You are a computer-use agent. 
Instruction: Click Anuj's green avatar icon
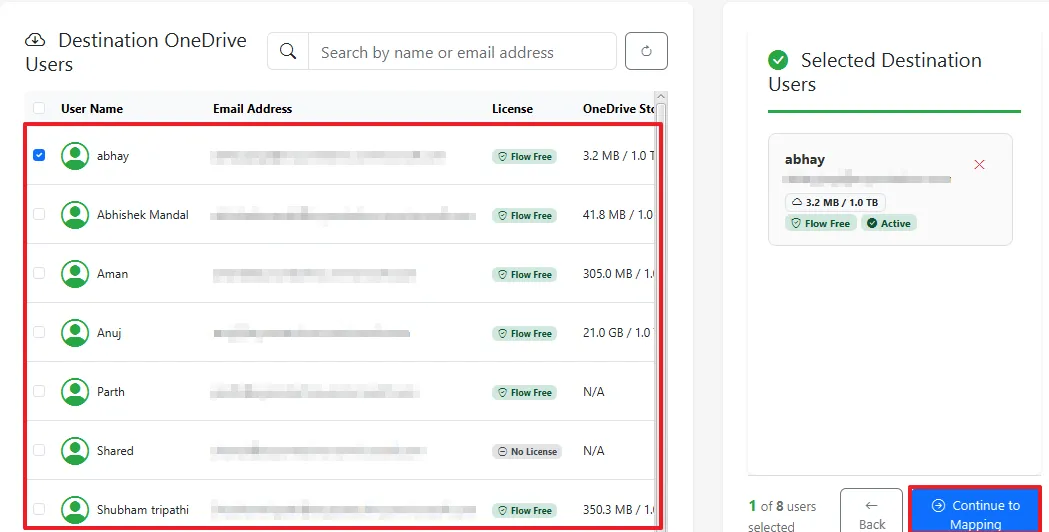pos(75,333)
